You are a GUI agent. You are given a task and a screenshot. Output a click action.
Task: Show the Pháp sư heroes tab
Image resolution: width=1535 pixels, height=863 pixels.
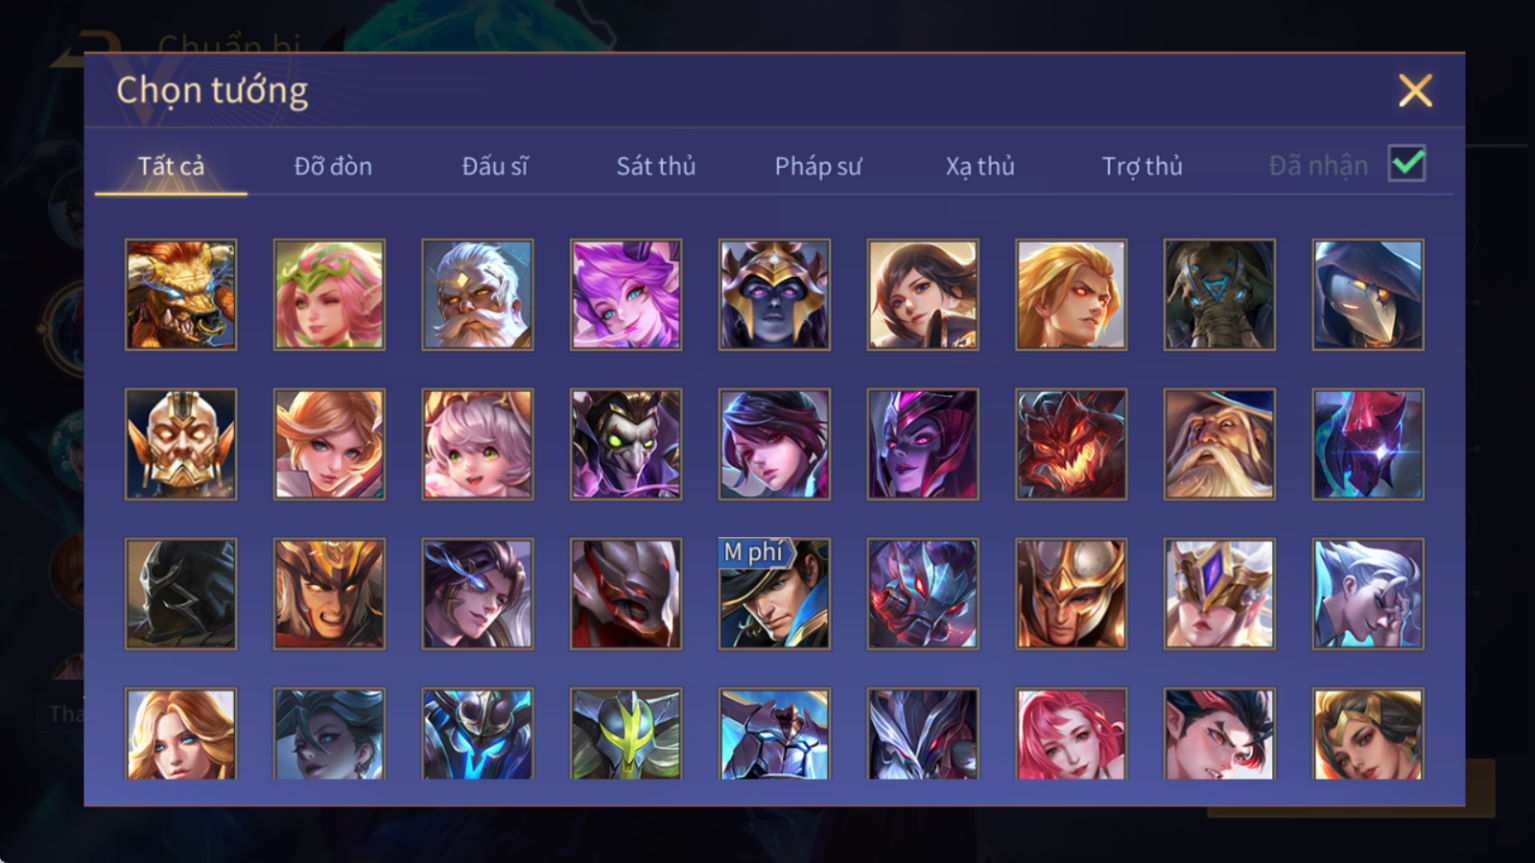818,166
